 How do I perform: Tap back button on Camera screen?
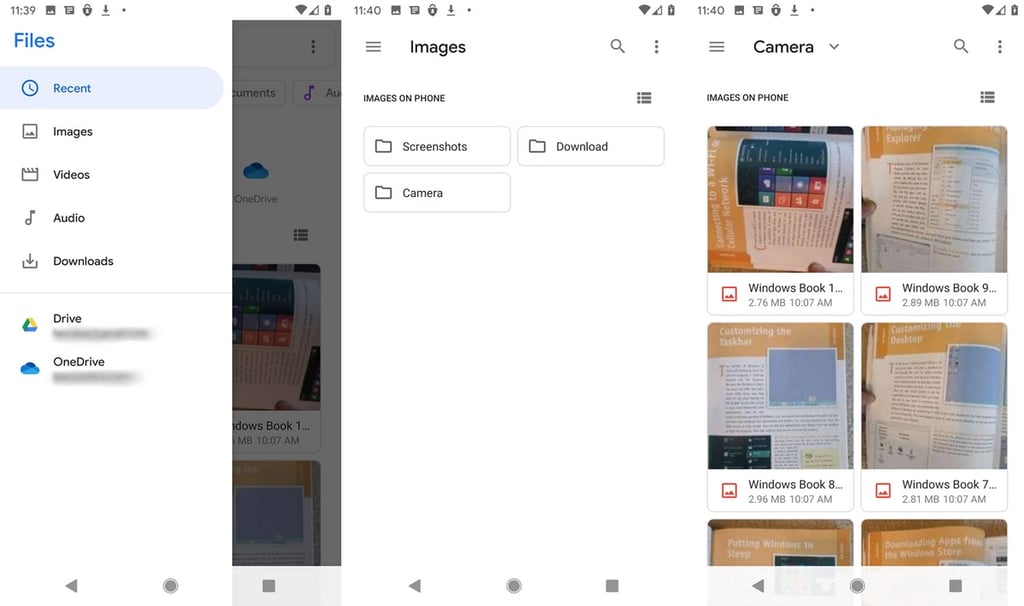pos(758,586)
